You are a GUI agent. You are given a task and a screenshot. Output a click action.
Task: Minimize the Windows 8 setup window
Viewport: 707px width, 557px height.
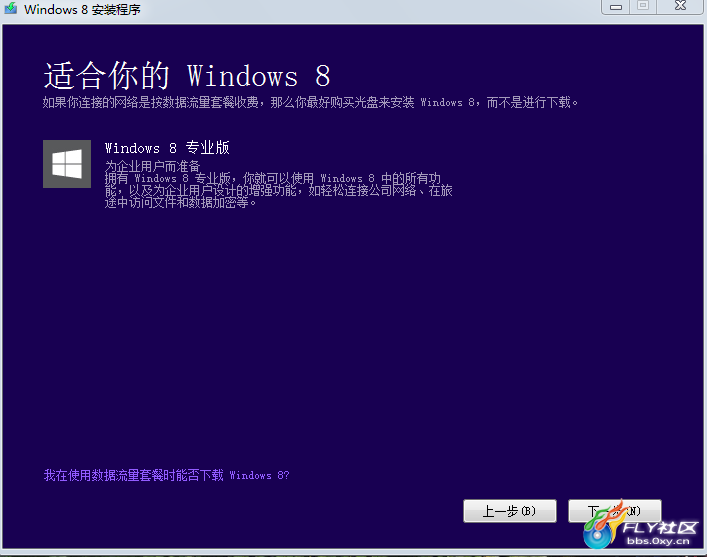tap(615, 7)
